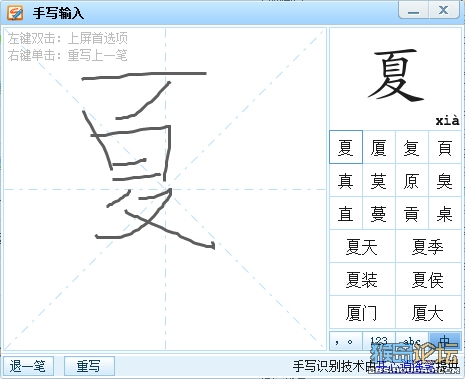Click the handwriting input app icon
This screenshot has height=379, width=465.
click(x=15, y=13)
